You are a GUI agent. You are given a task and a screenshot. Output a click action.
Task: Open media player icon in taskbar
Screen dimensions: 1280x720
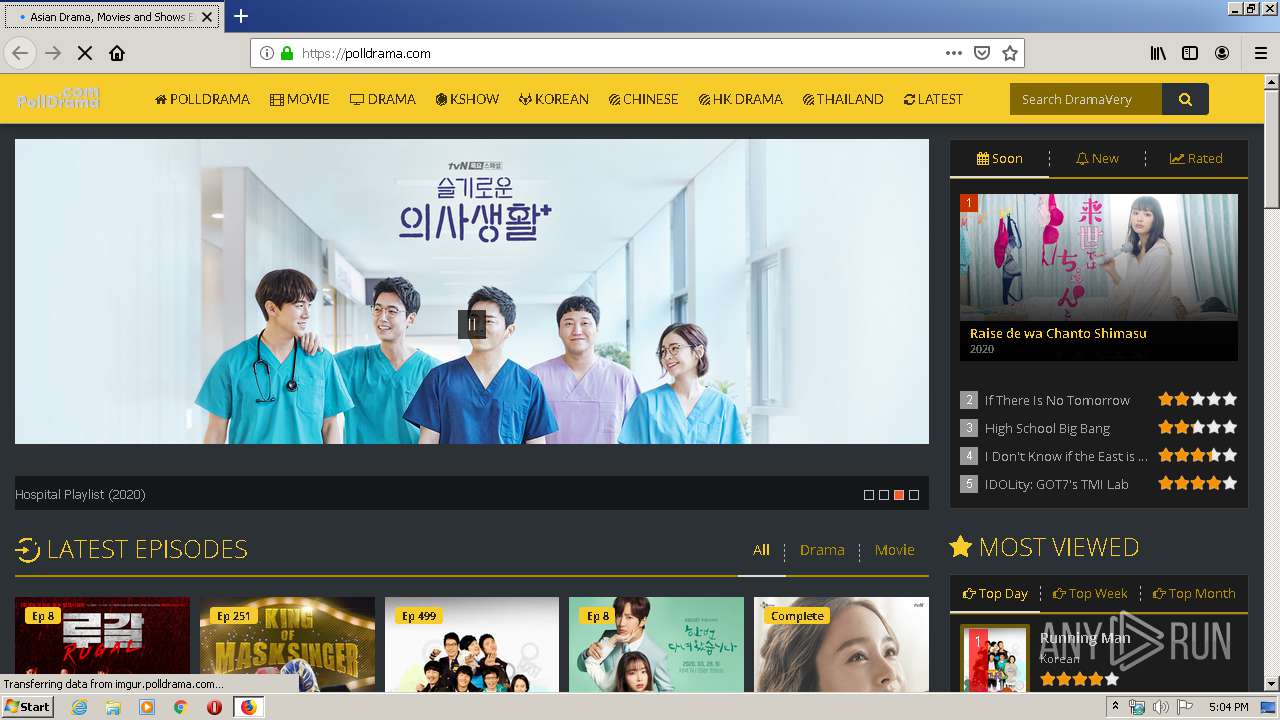click(147, 707)
